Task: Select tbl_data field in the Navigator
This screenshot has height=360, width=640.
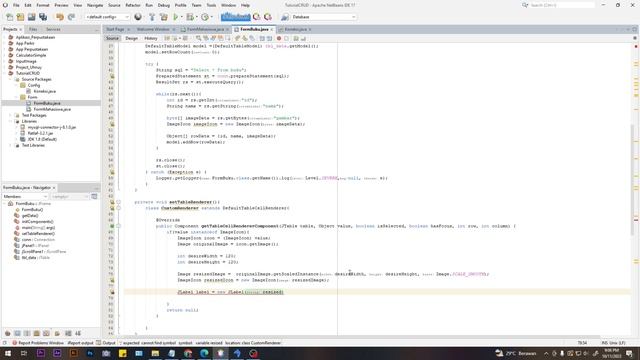Action: pyautogui.click(x=36, y=258)
